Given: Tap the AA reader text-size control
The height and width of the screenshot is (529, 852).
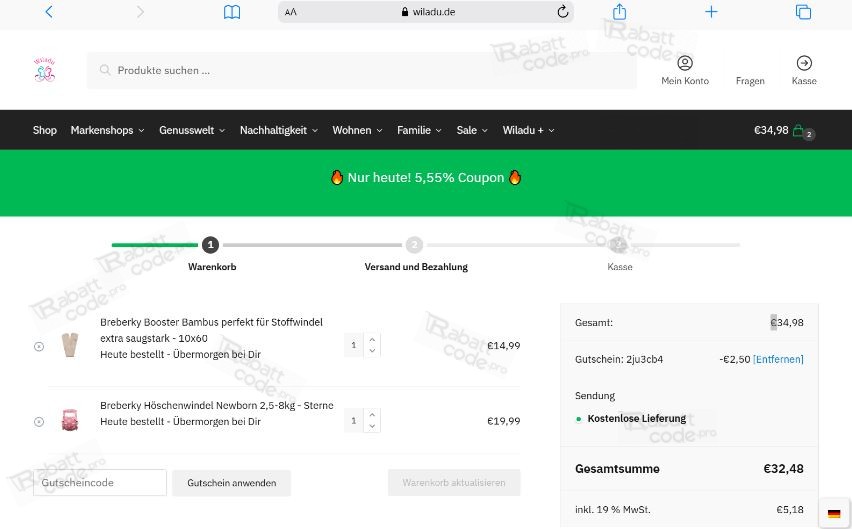Looking at the screenshot, I should [x=291, y=12].
